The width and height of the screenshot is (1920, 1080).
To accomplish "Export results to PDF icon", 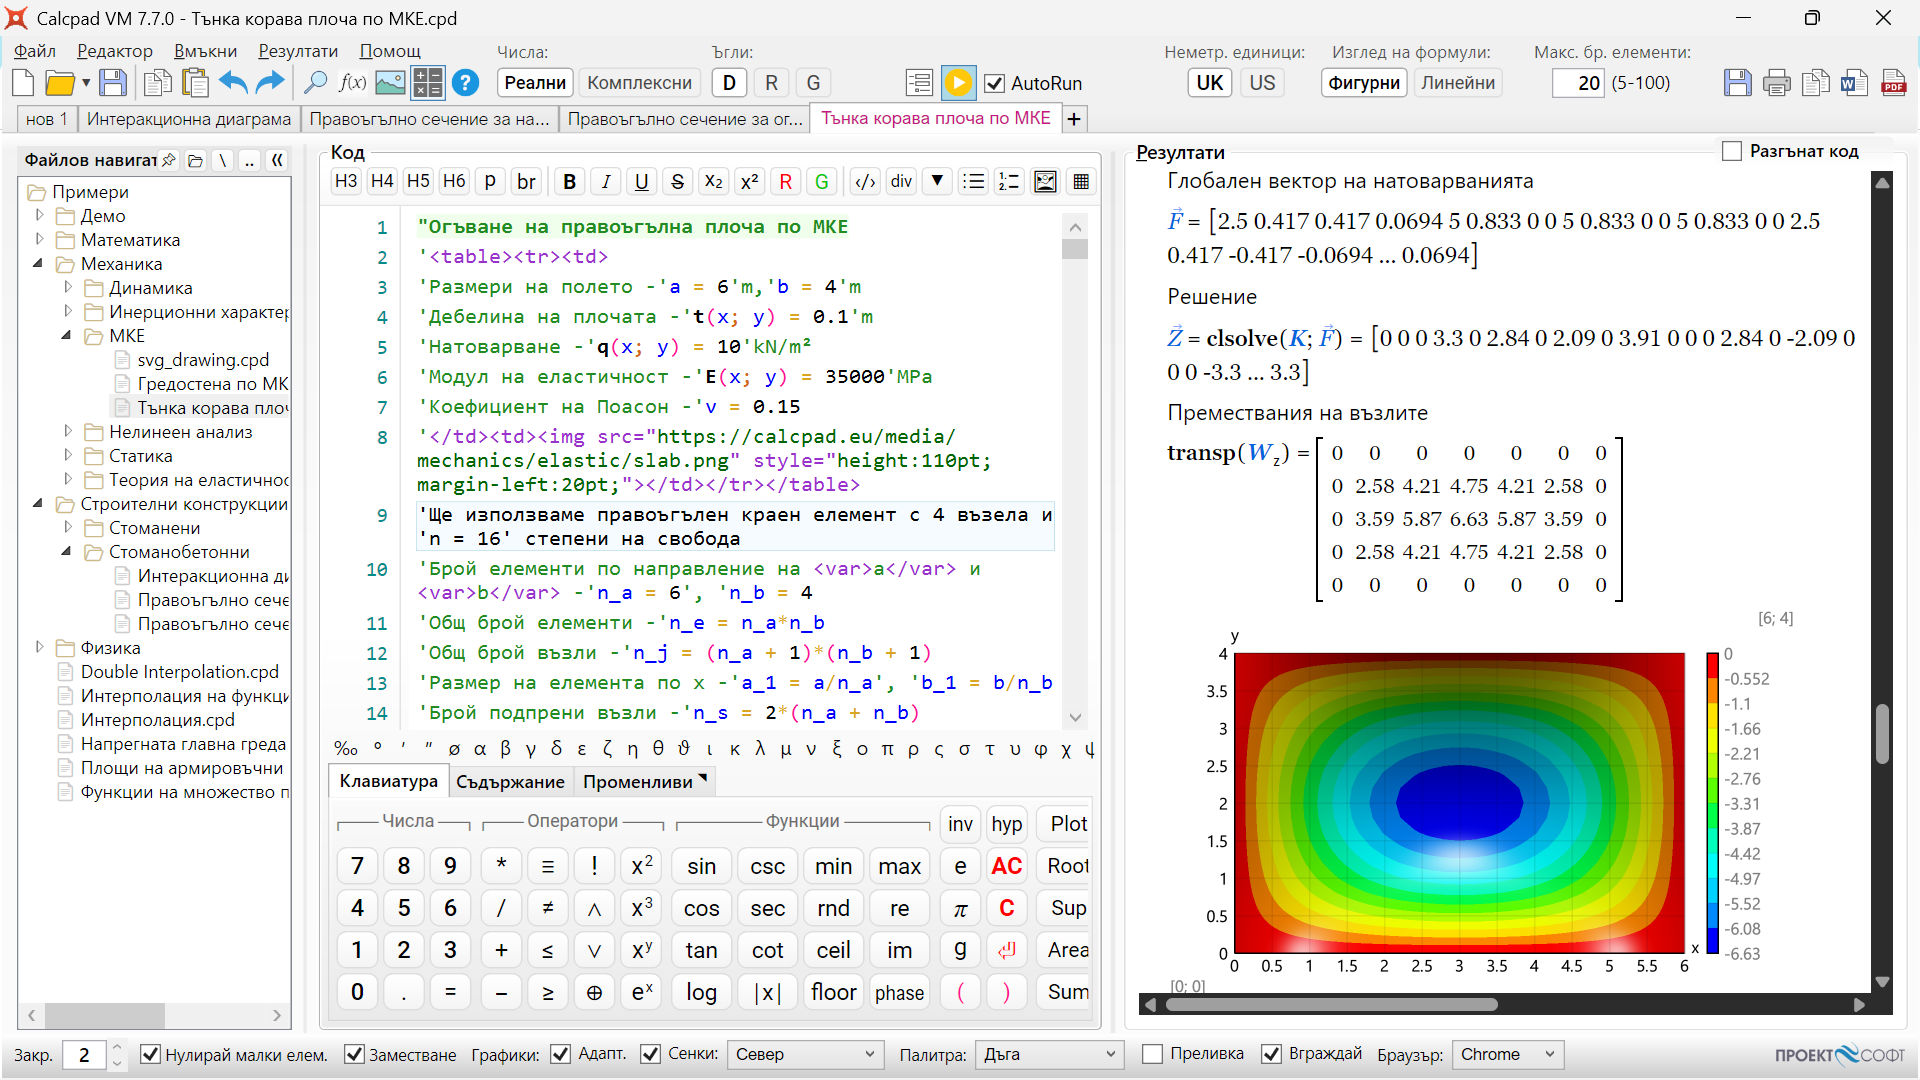I will (1893, 83).
